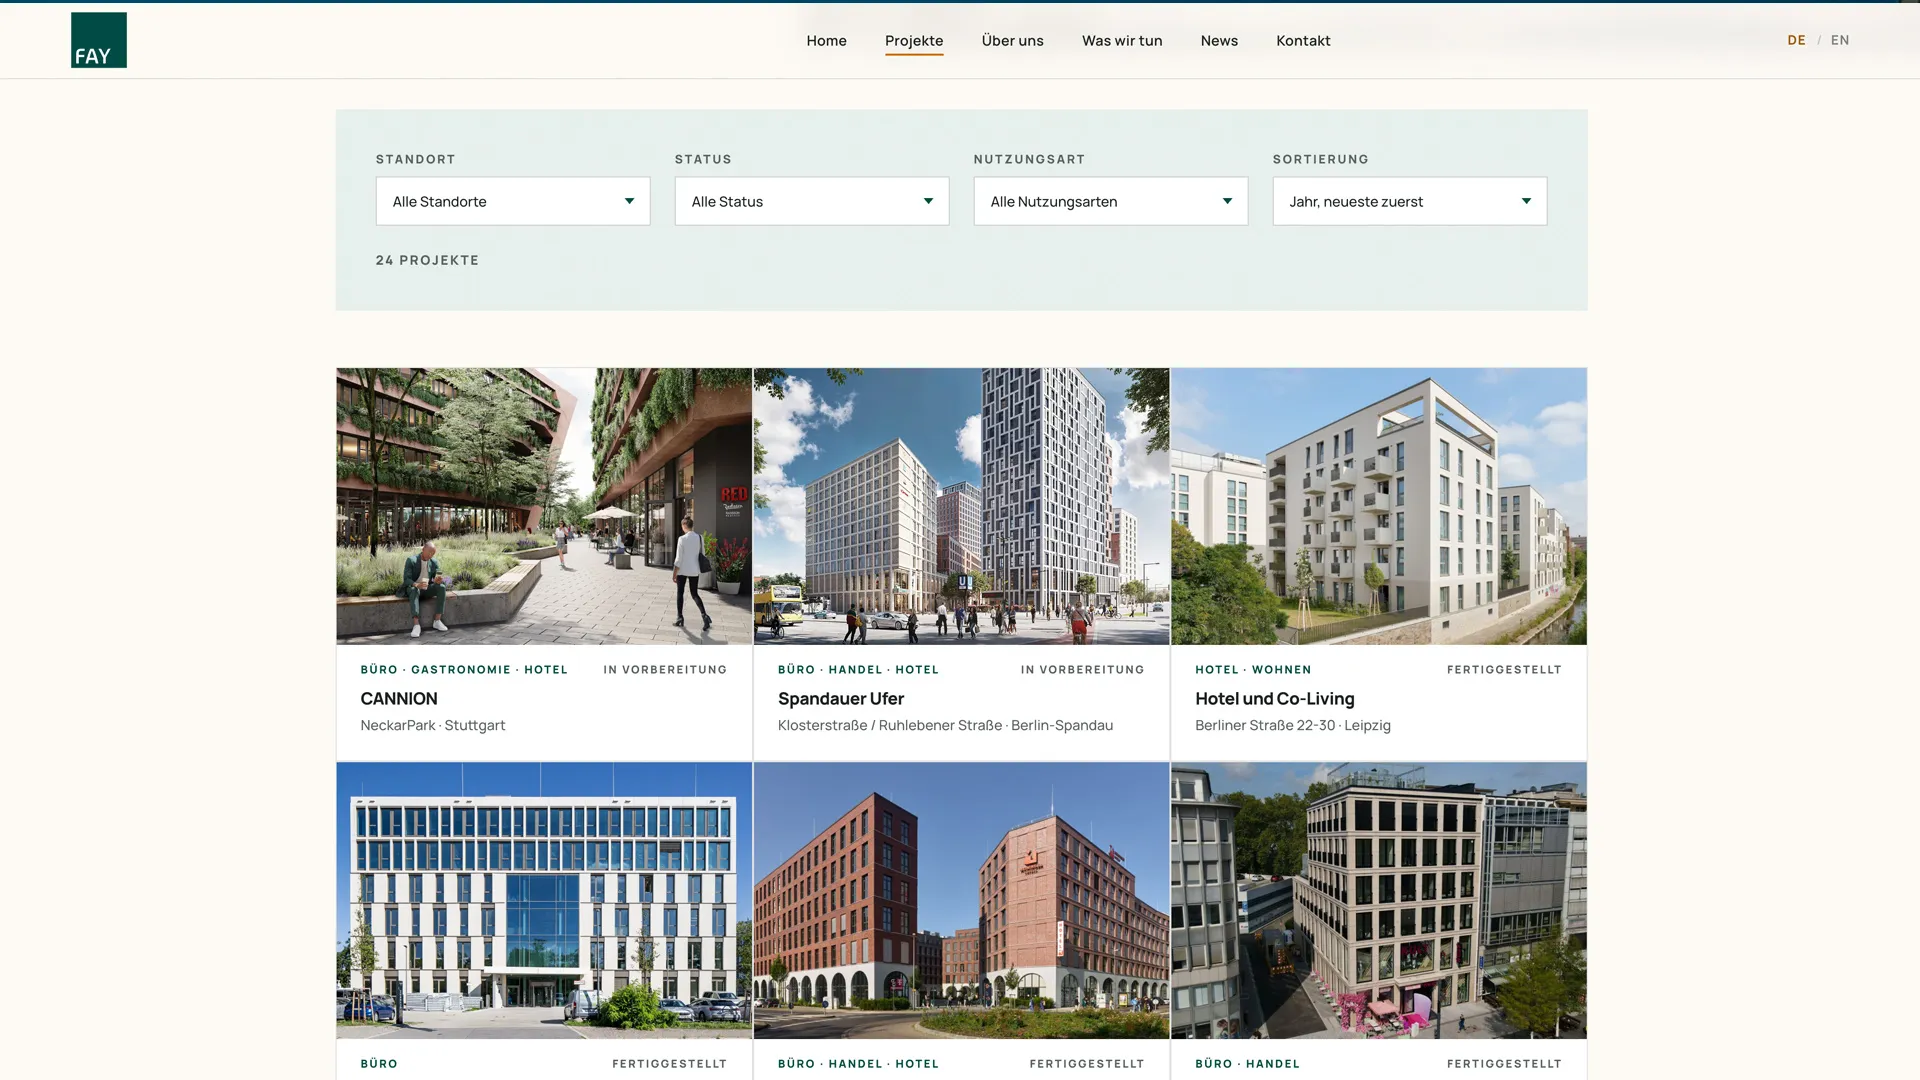Click BÜRO · GASTRONOMIE · HOTEL tags

464,670
